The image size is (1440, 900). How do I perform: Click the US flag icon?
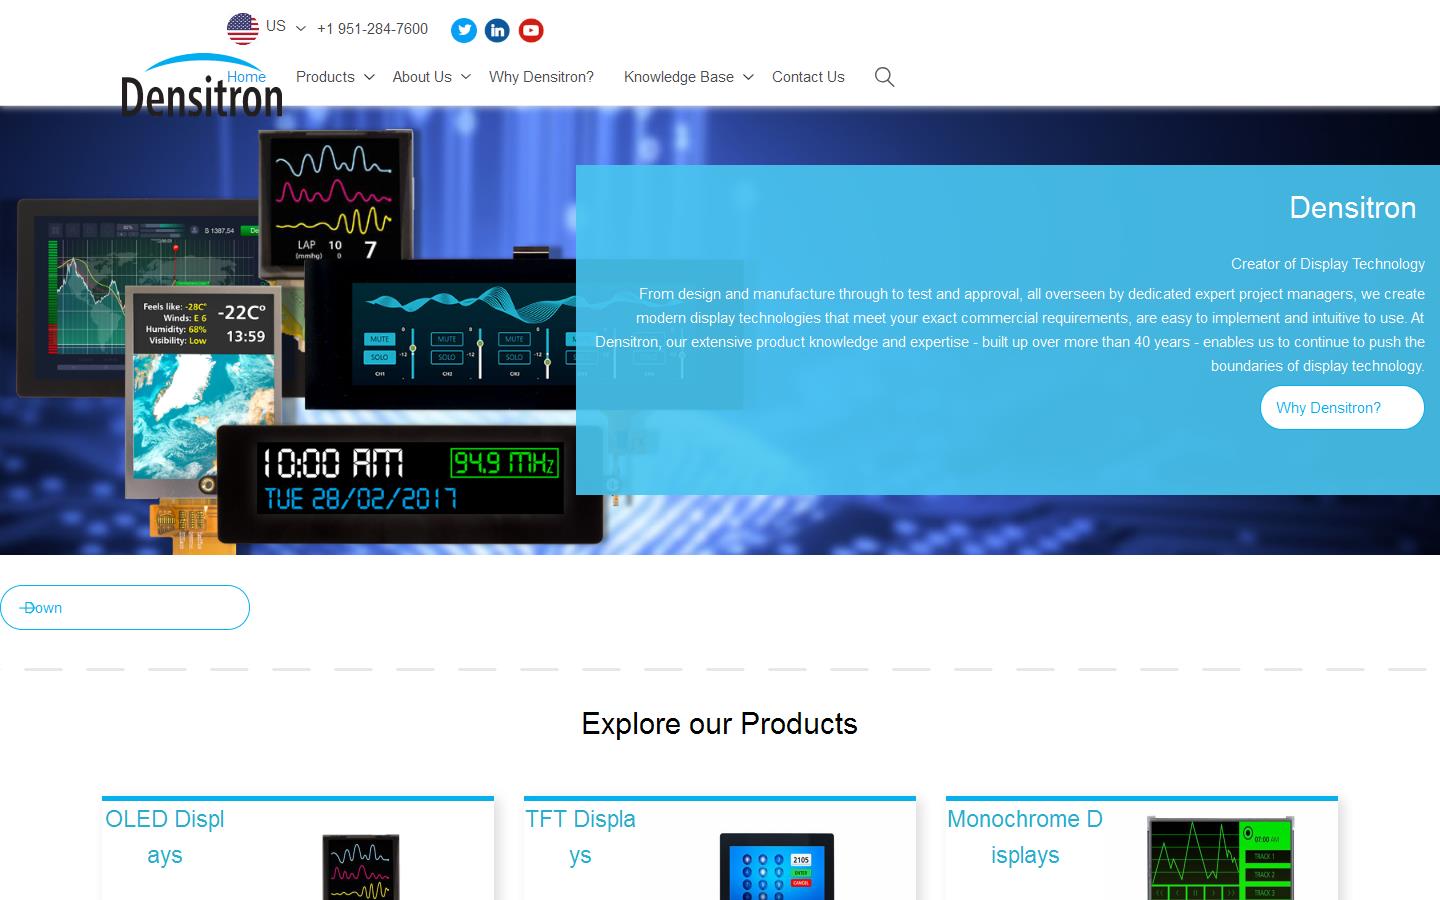point(243,27)
